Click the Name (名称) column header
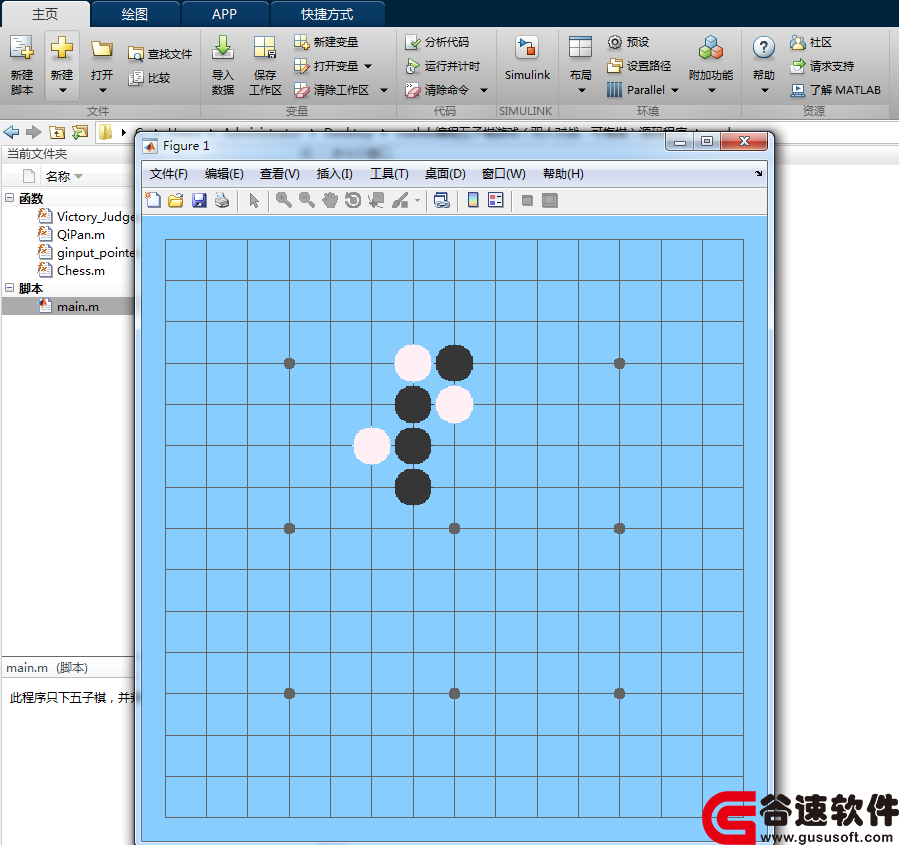 [58, 177]
